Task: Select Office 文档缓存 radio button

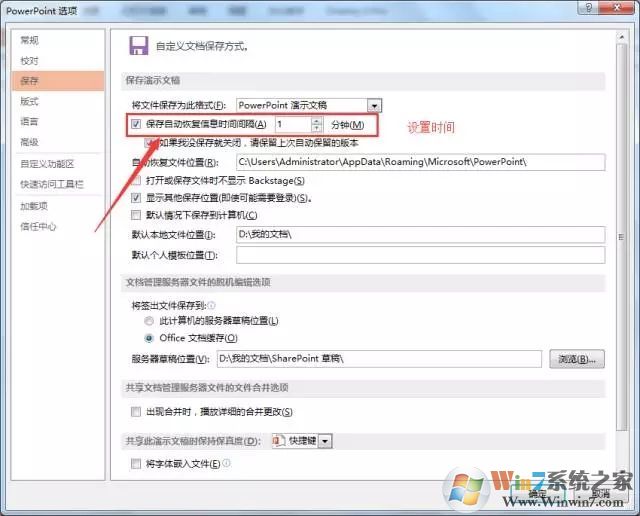Action: tap(149, 338)
